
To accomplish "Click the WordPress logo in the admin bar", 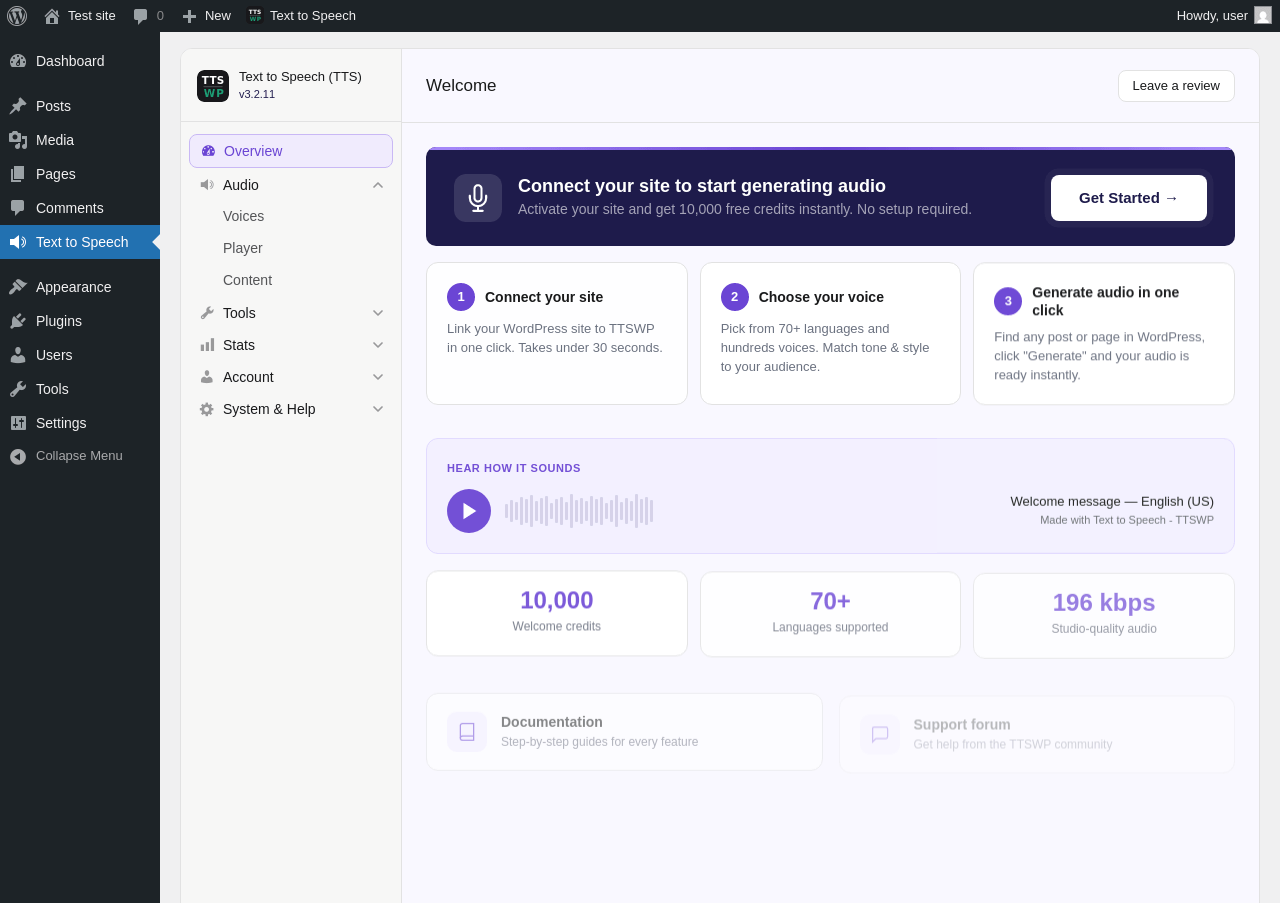I will [x=17, y=16].
